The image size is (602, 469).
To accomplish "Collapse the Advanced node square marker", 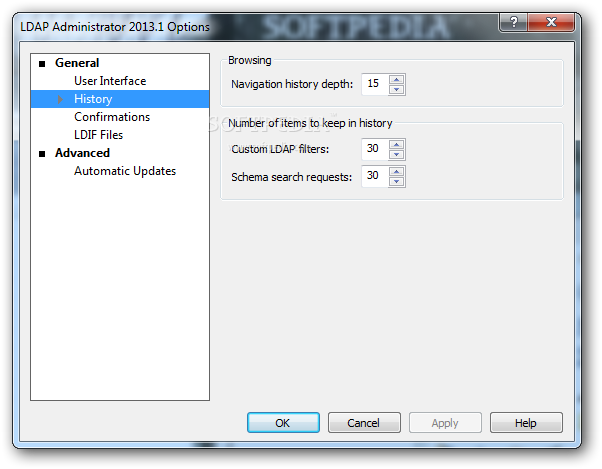I will coord(42,154).
